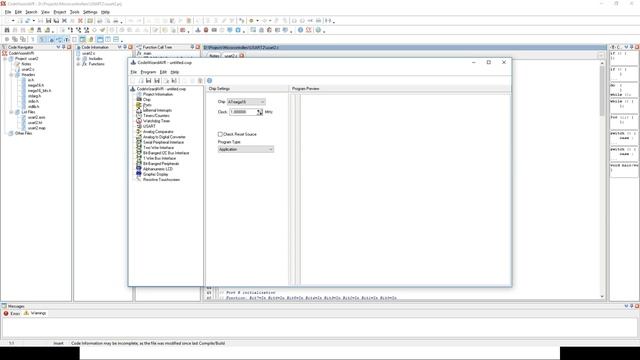The width and height of the screenshot is (640, 360).
Task: Select Project Information in the wizard tree
Action: point(158,94)
